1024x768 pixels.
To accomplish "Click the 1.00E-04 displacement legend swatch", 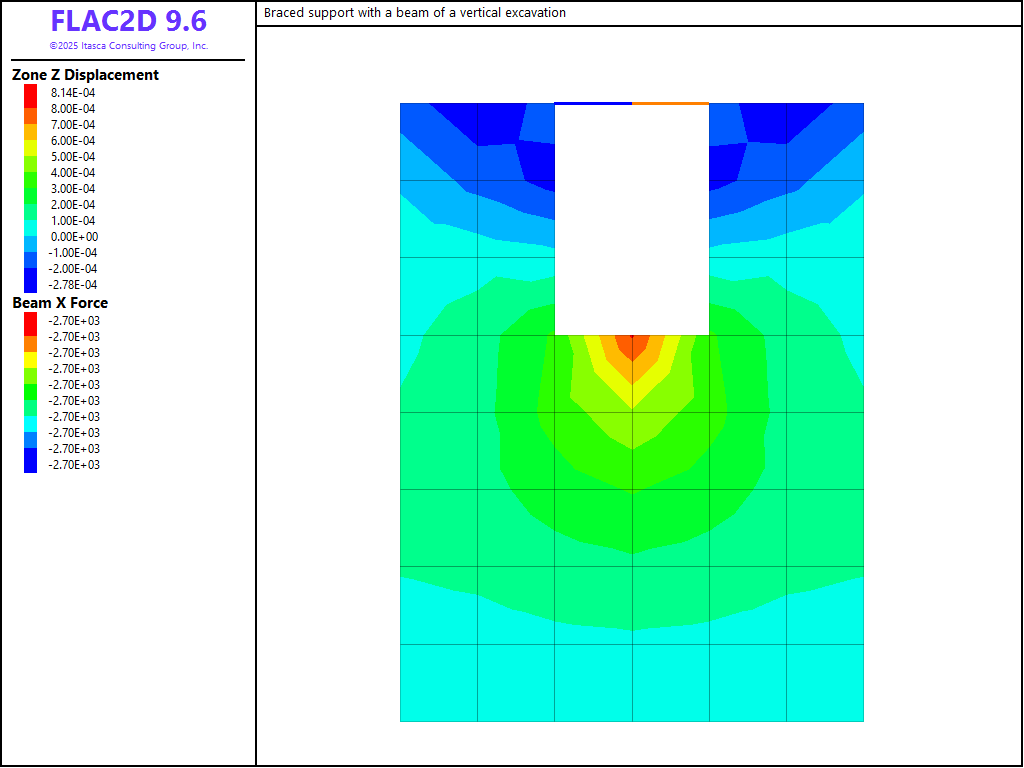I will (x=31, y=221).
